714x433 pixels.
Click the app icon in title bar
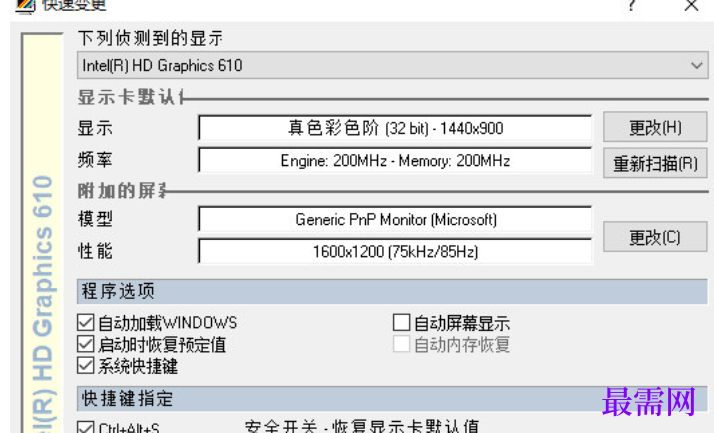25,5
